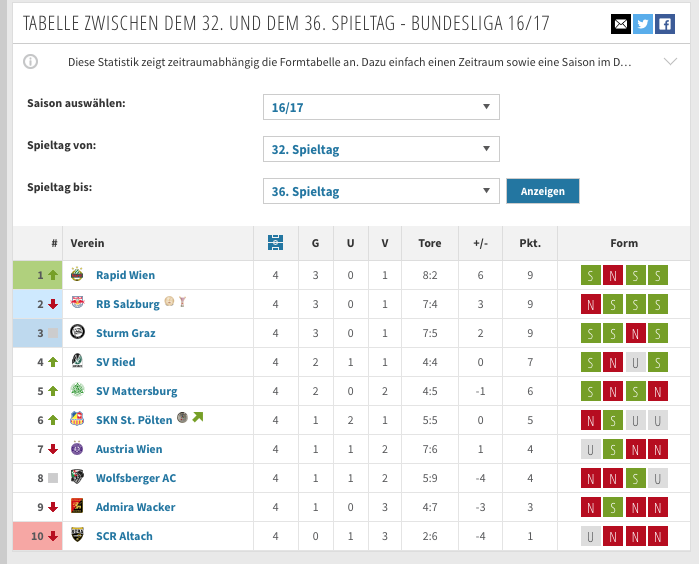Click the trophy icon next to RB Salzburg
Screen dimensions: 699x564
[182, 302]
